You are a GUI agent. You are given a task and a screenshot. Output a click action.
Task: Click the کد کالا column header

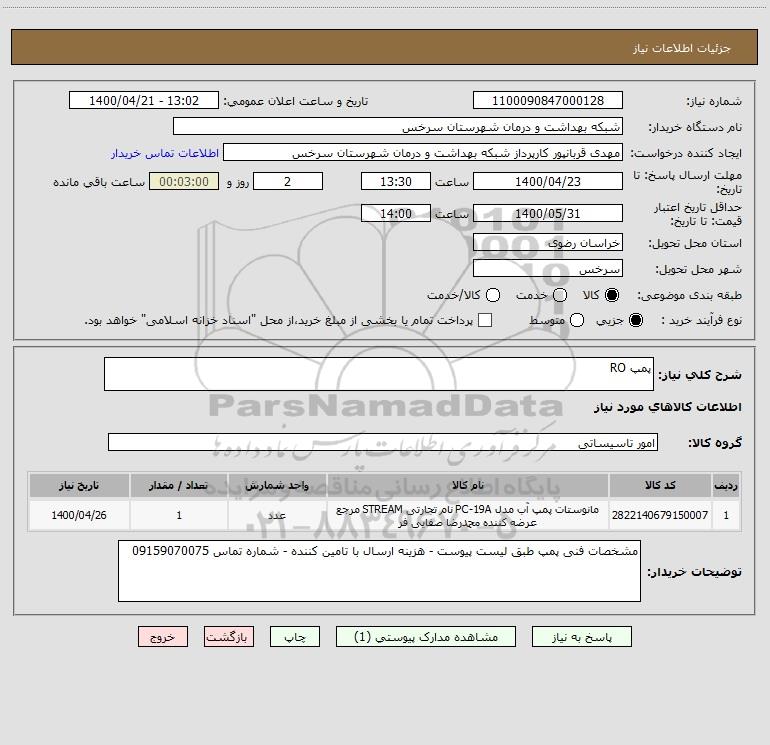pyautogui.click(x=660, y=486)
